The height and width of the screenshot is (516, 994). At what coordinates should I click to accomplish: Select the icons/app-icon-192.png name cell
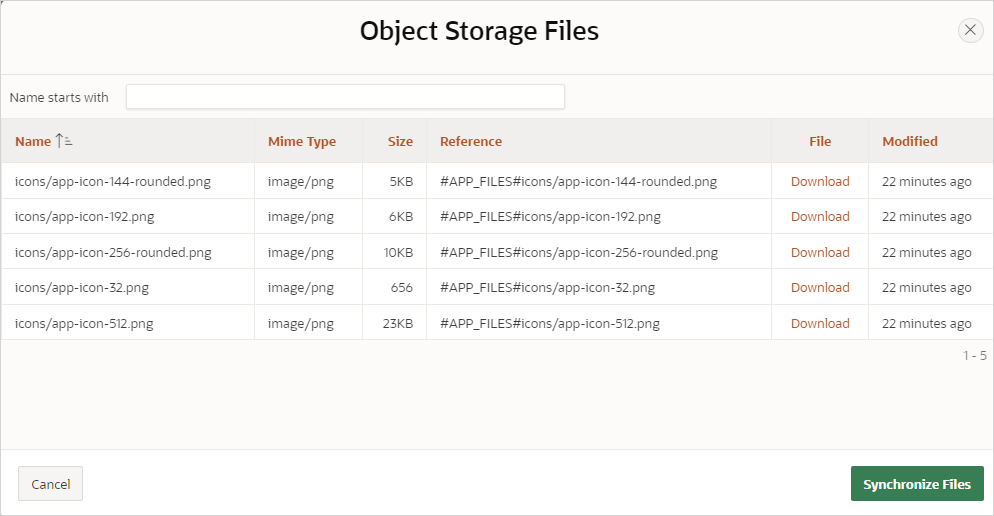tap(85, 216)
